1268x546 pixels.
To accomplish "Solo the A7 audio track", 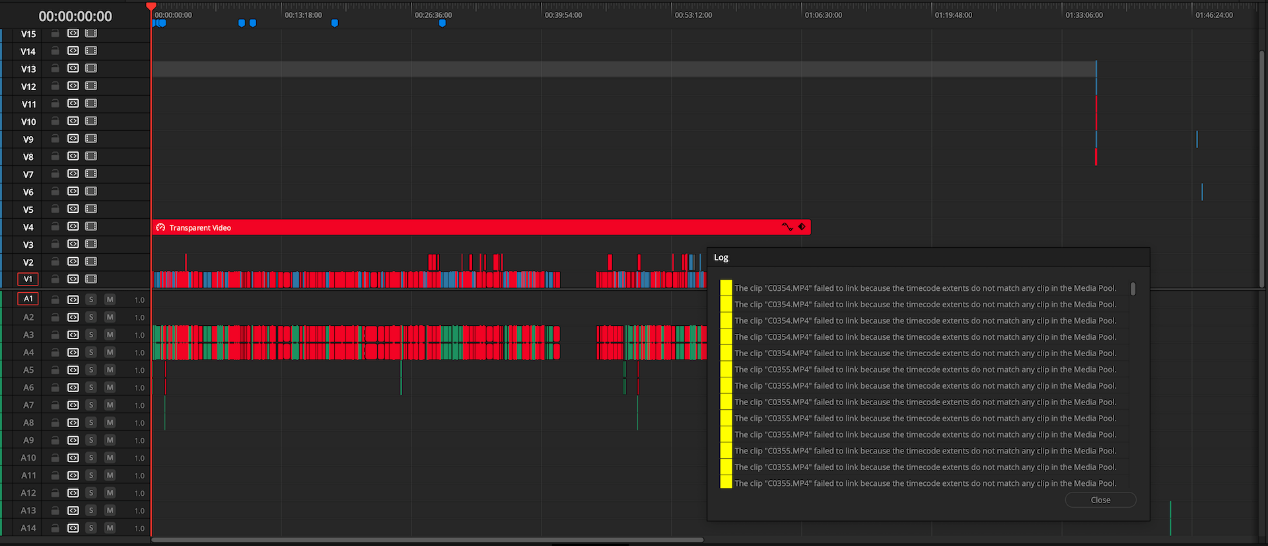I will (91, 405).
